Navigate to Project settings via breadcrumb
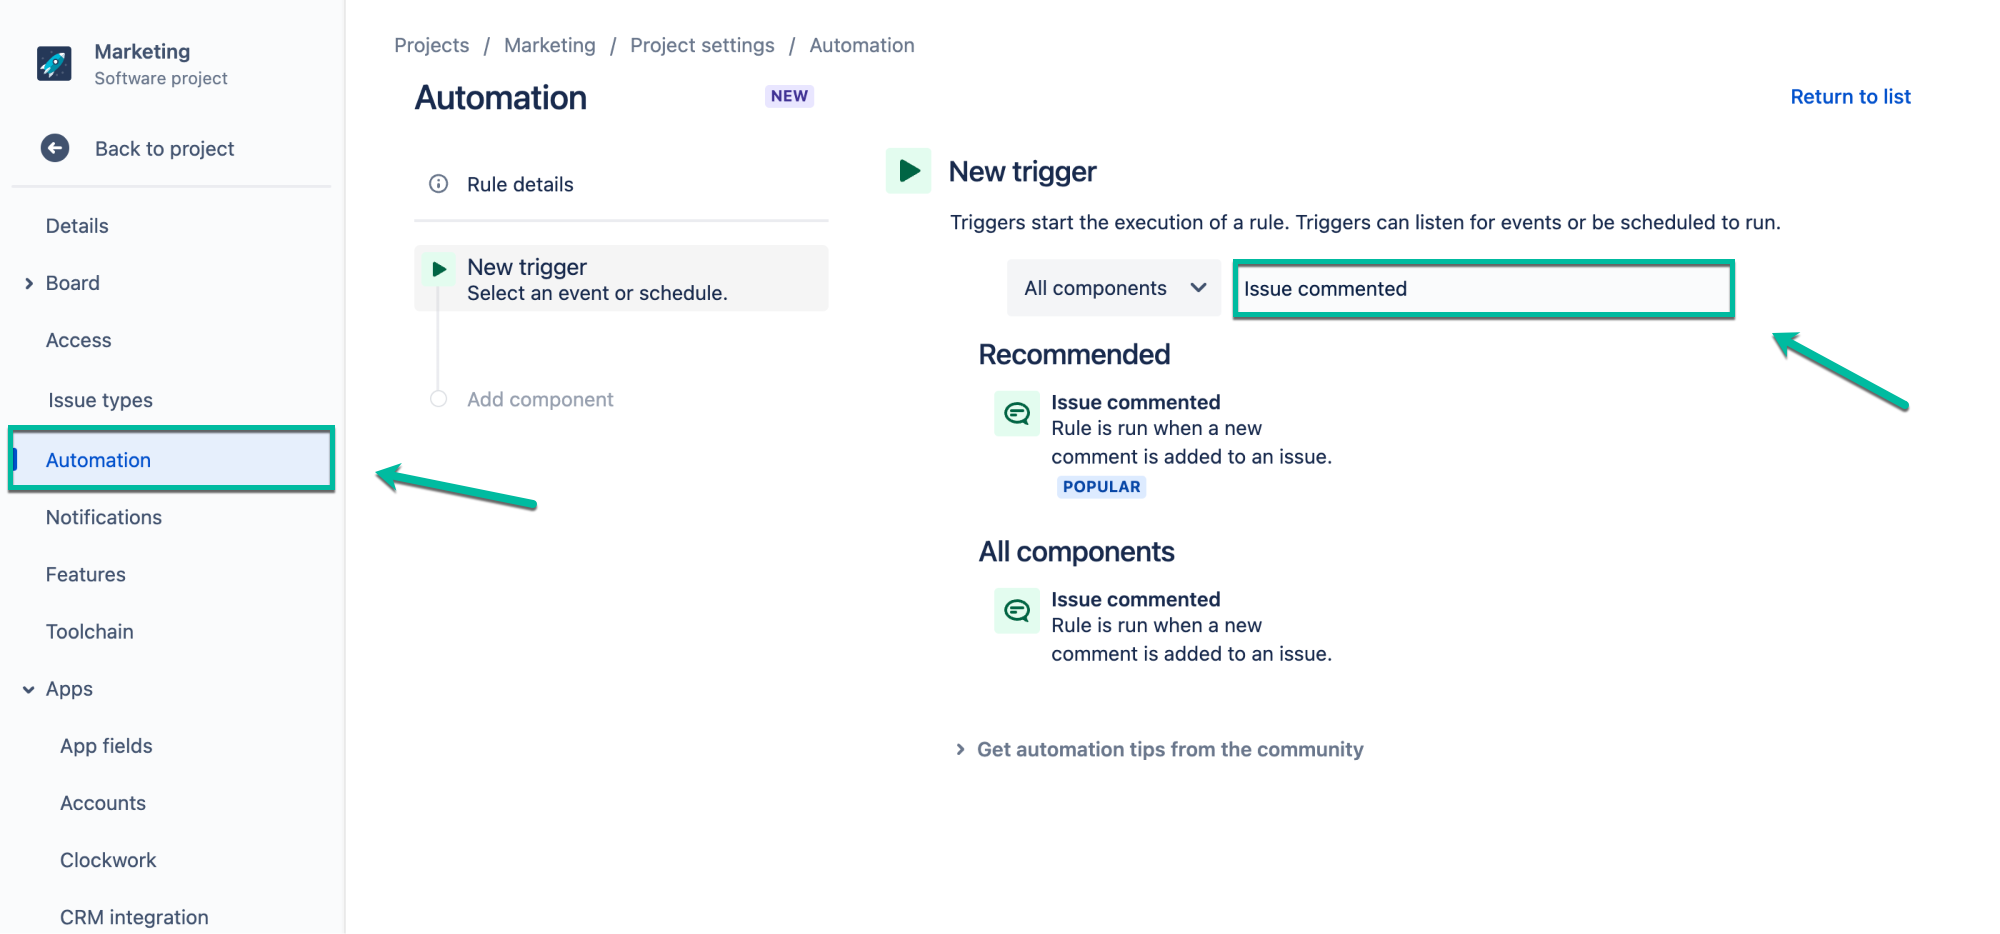Viewport: 2000px width, 934px height. tap(702, 45)
